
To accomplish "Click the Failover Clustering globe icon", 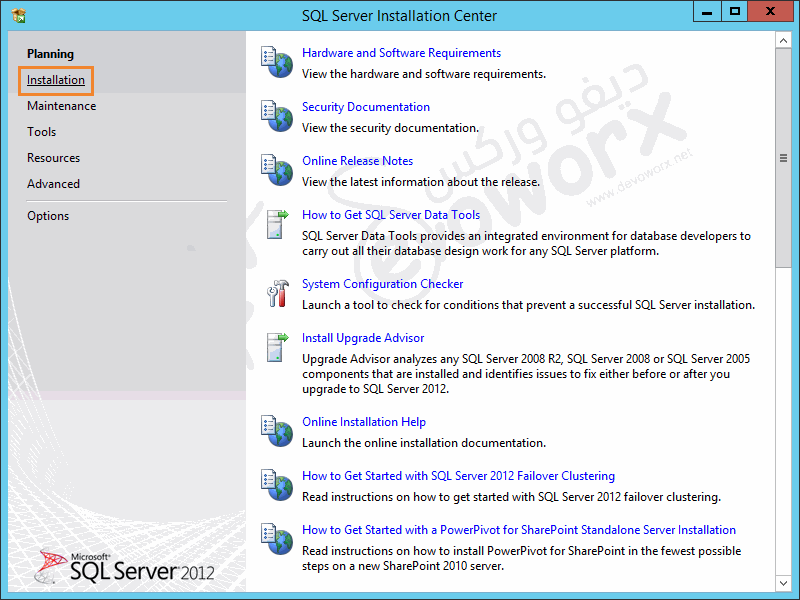I will pyautogui.click(x=277, y=485).
